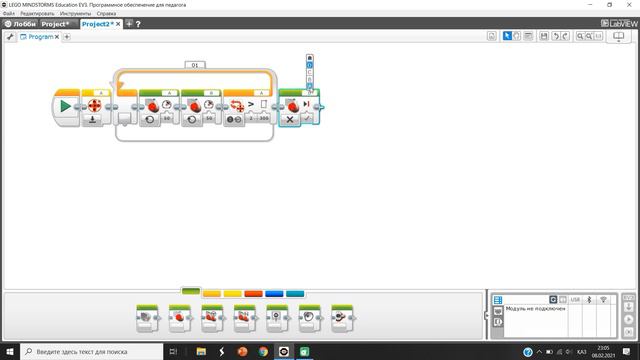The width and height of the screenshot is (640, 360).
Task: Close the Project2* tab
Action: [118, 24]
